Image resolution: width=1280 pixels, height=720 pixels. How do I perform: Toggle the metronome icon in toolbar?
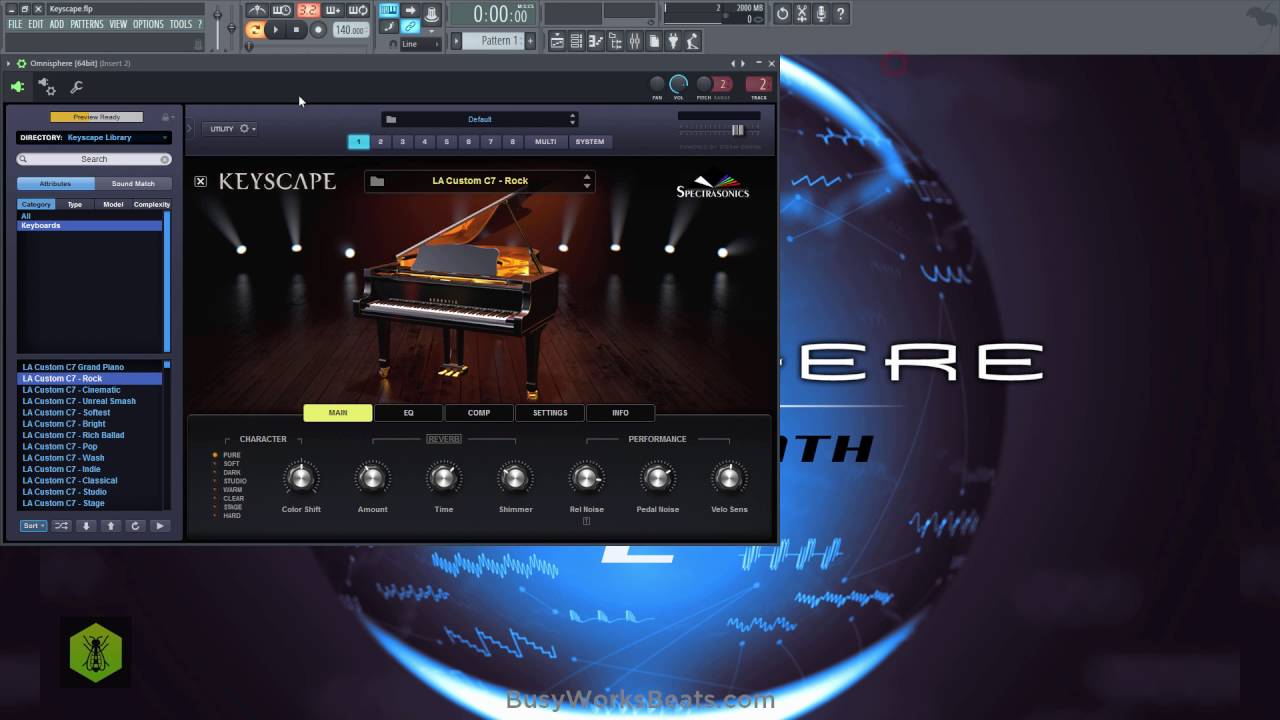point(257,10)
